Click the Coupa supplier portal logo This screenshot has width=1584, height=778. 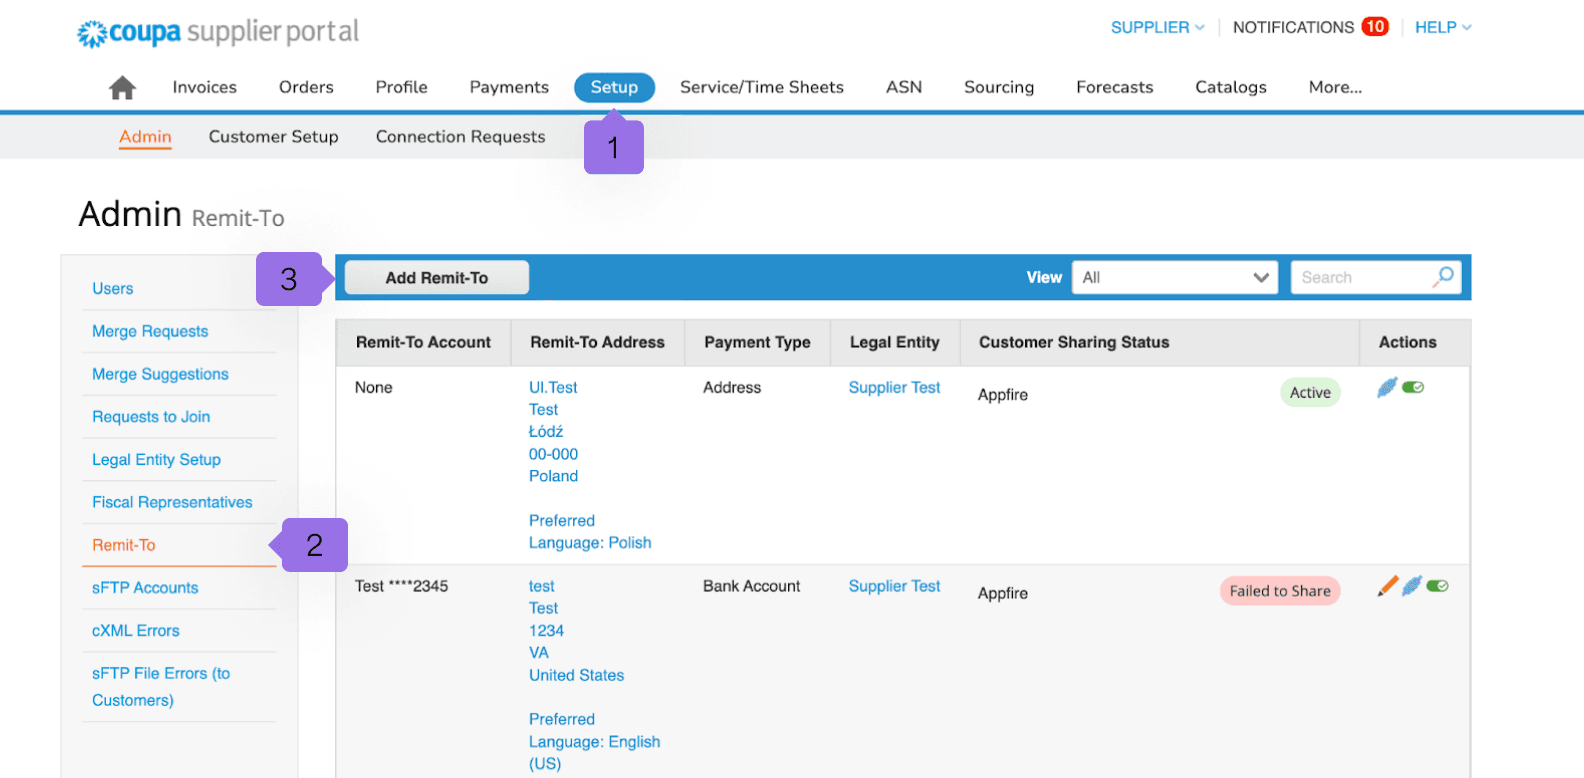(218, 32)
